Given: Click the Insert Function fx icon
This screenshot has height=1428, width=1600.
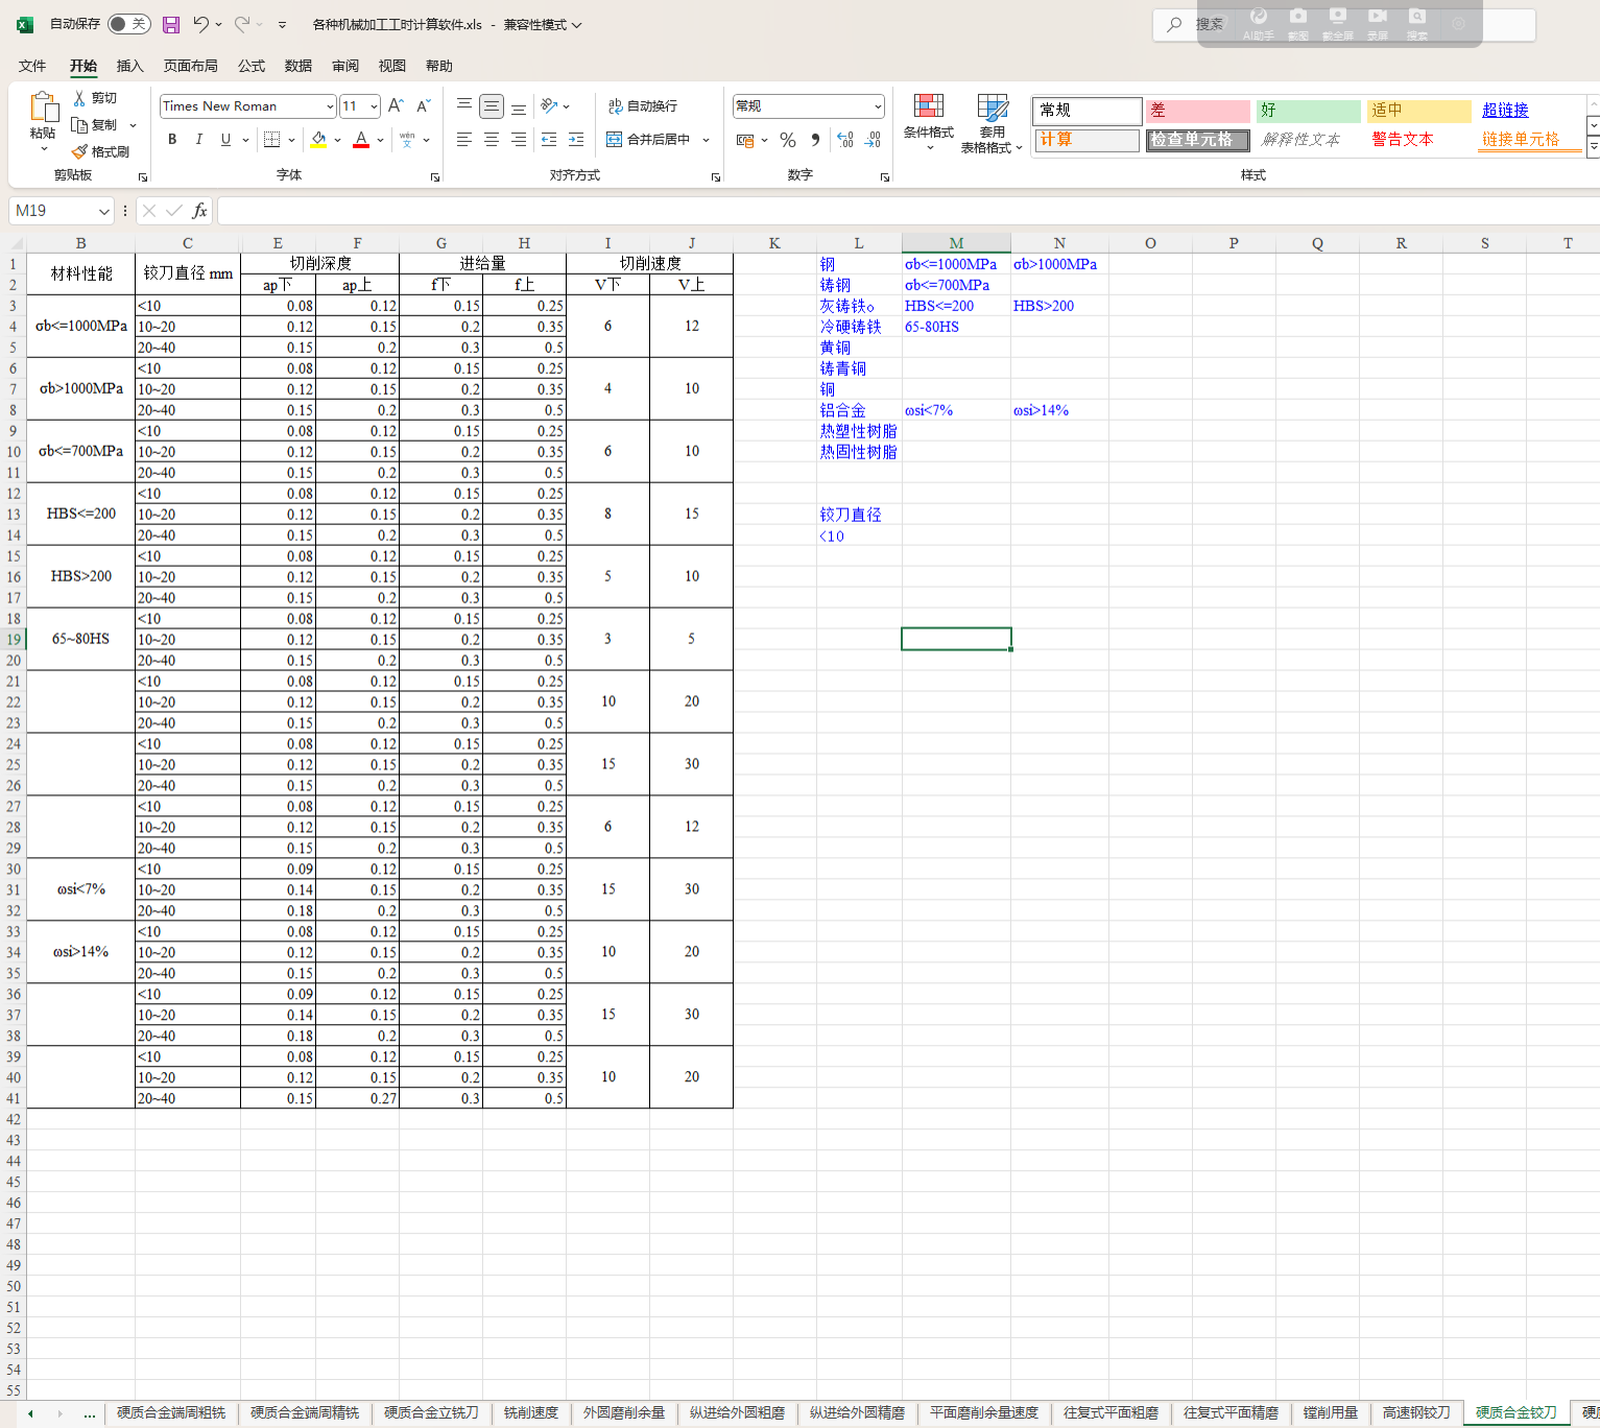Looking at the screenshot, I should pos(200,211).
